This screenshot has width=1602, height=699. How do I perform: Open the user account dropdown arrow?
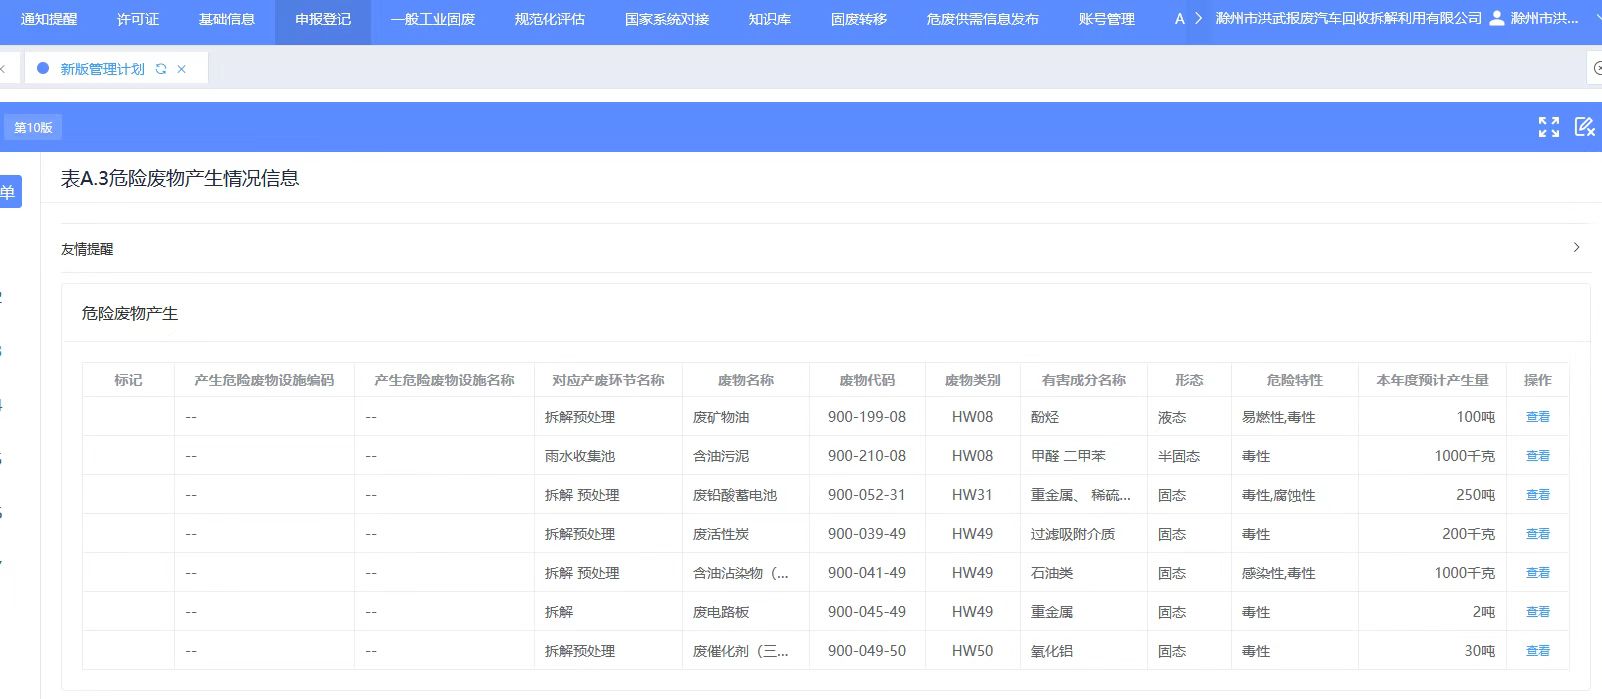[x=1597, y=19]
